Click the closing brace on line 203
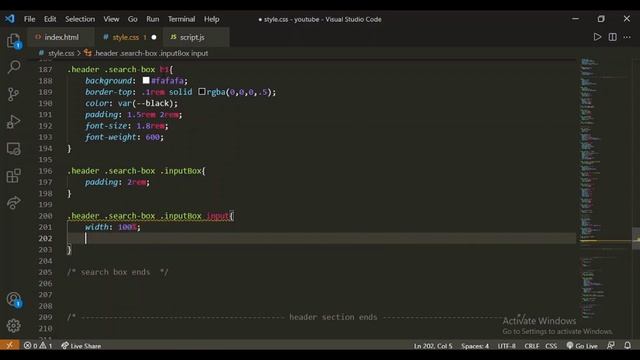Screen dimensions: 640x360 69,249
